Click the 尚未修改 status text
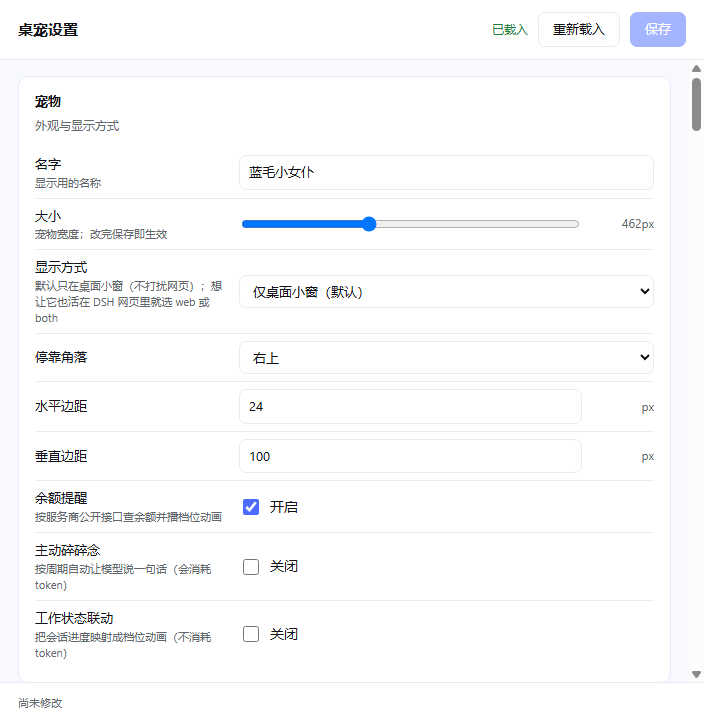 point(40,703)
